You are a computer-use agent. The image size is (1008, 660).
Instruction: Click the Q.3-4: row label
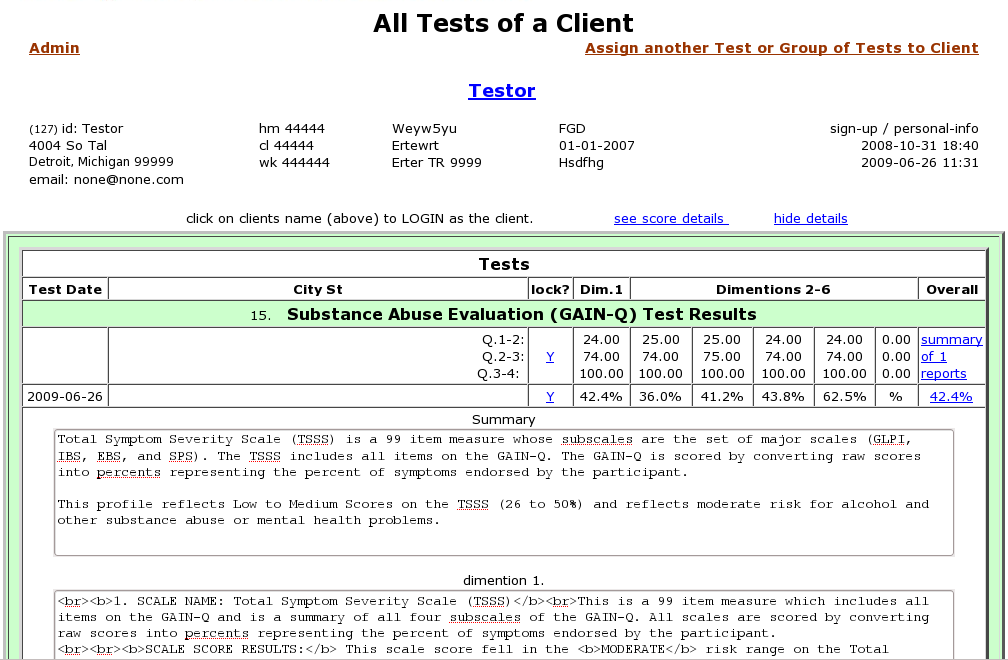(498, 373)
